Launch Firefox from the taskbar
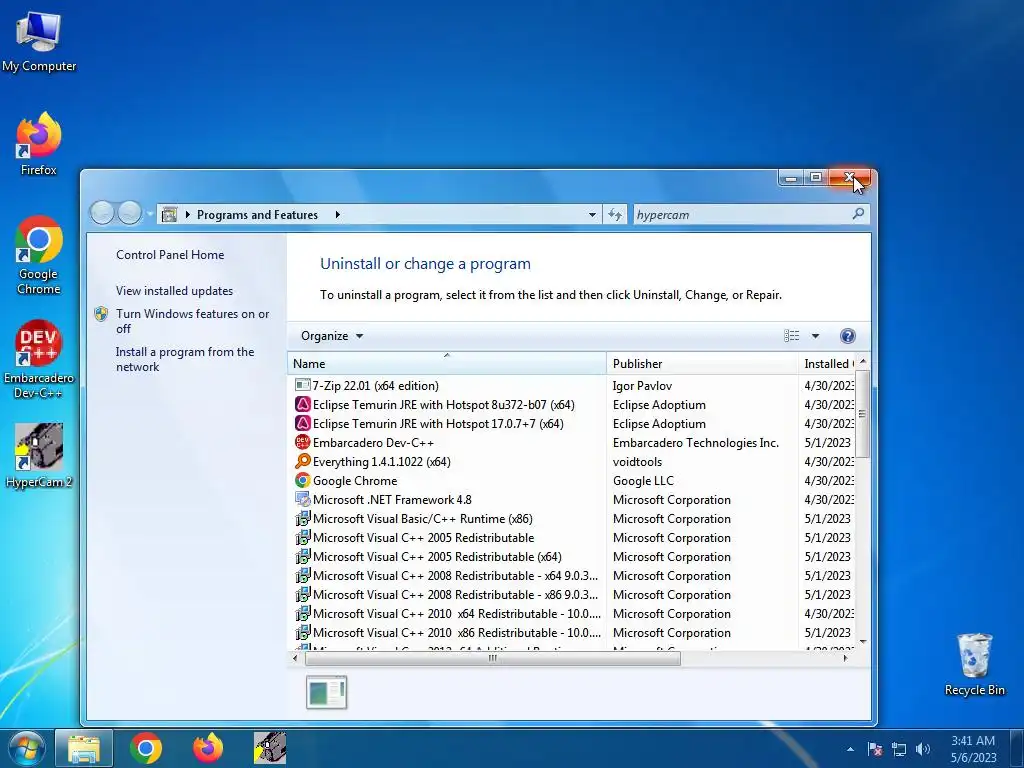Viewport: 1024px width, 768px height. coord(208,748)
